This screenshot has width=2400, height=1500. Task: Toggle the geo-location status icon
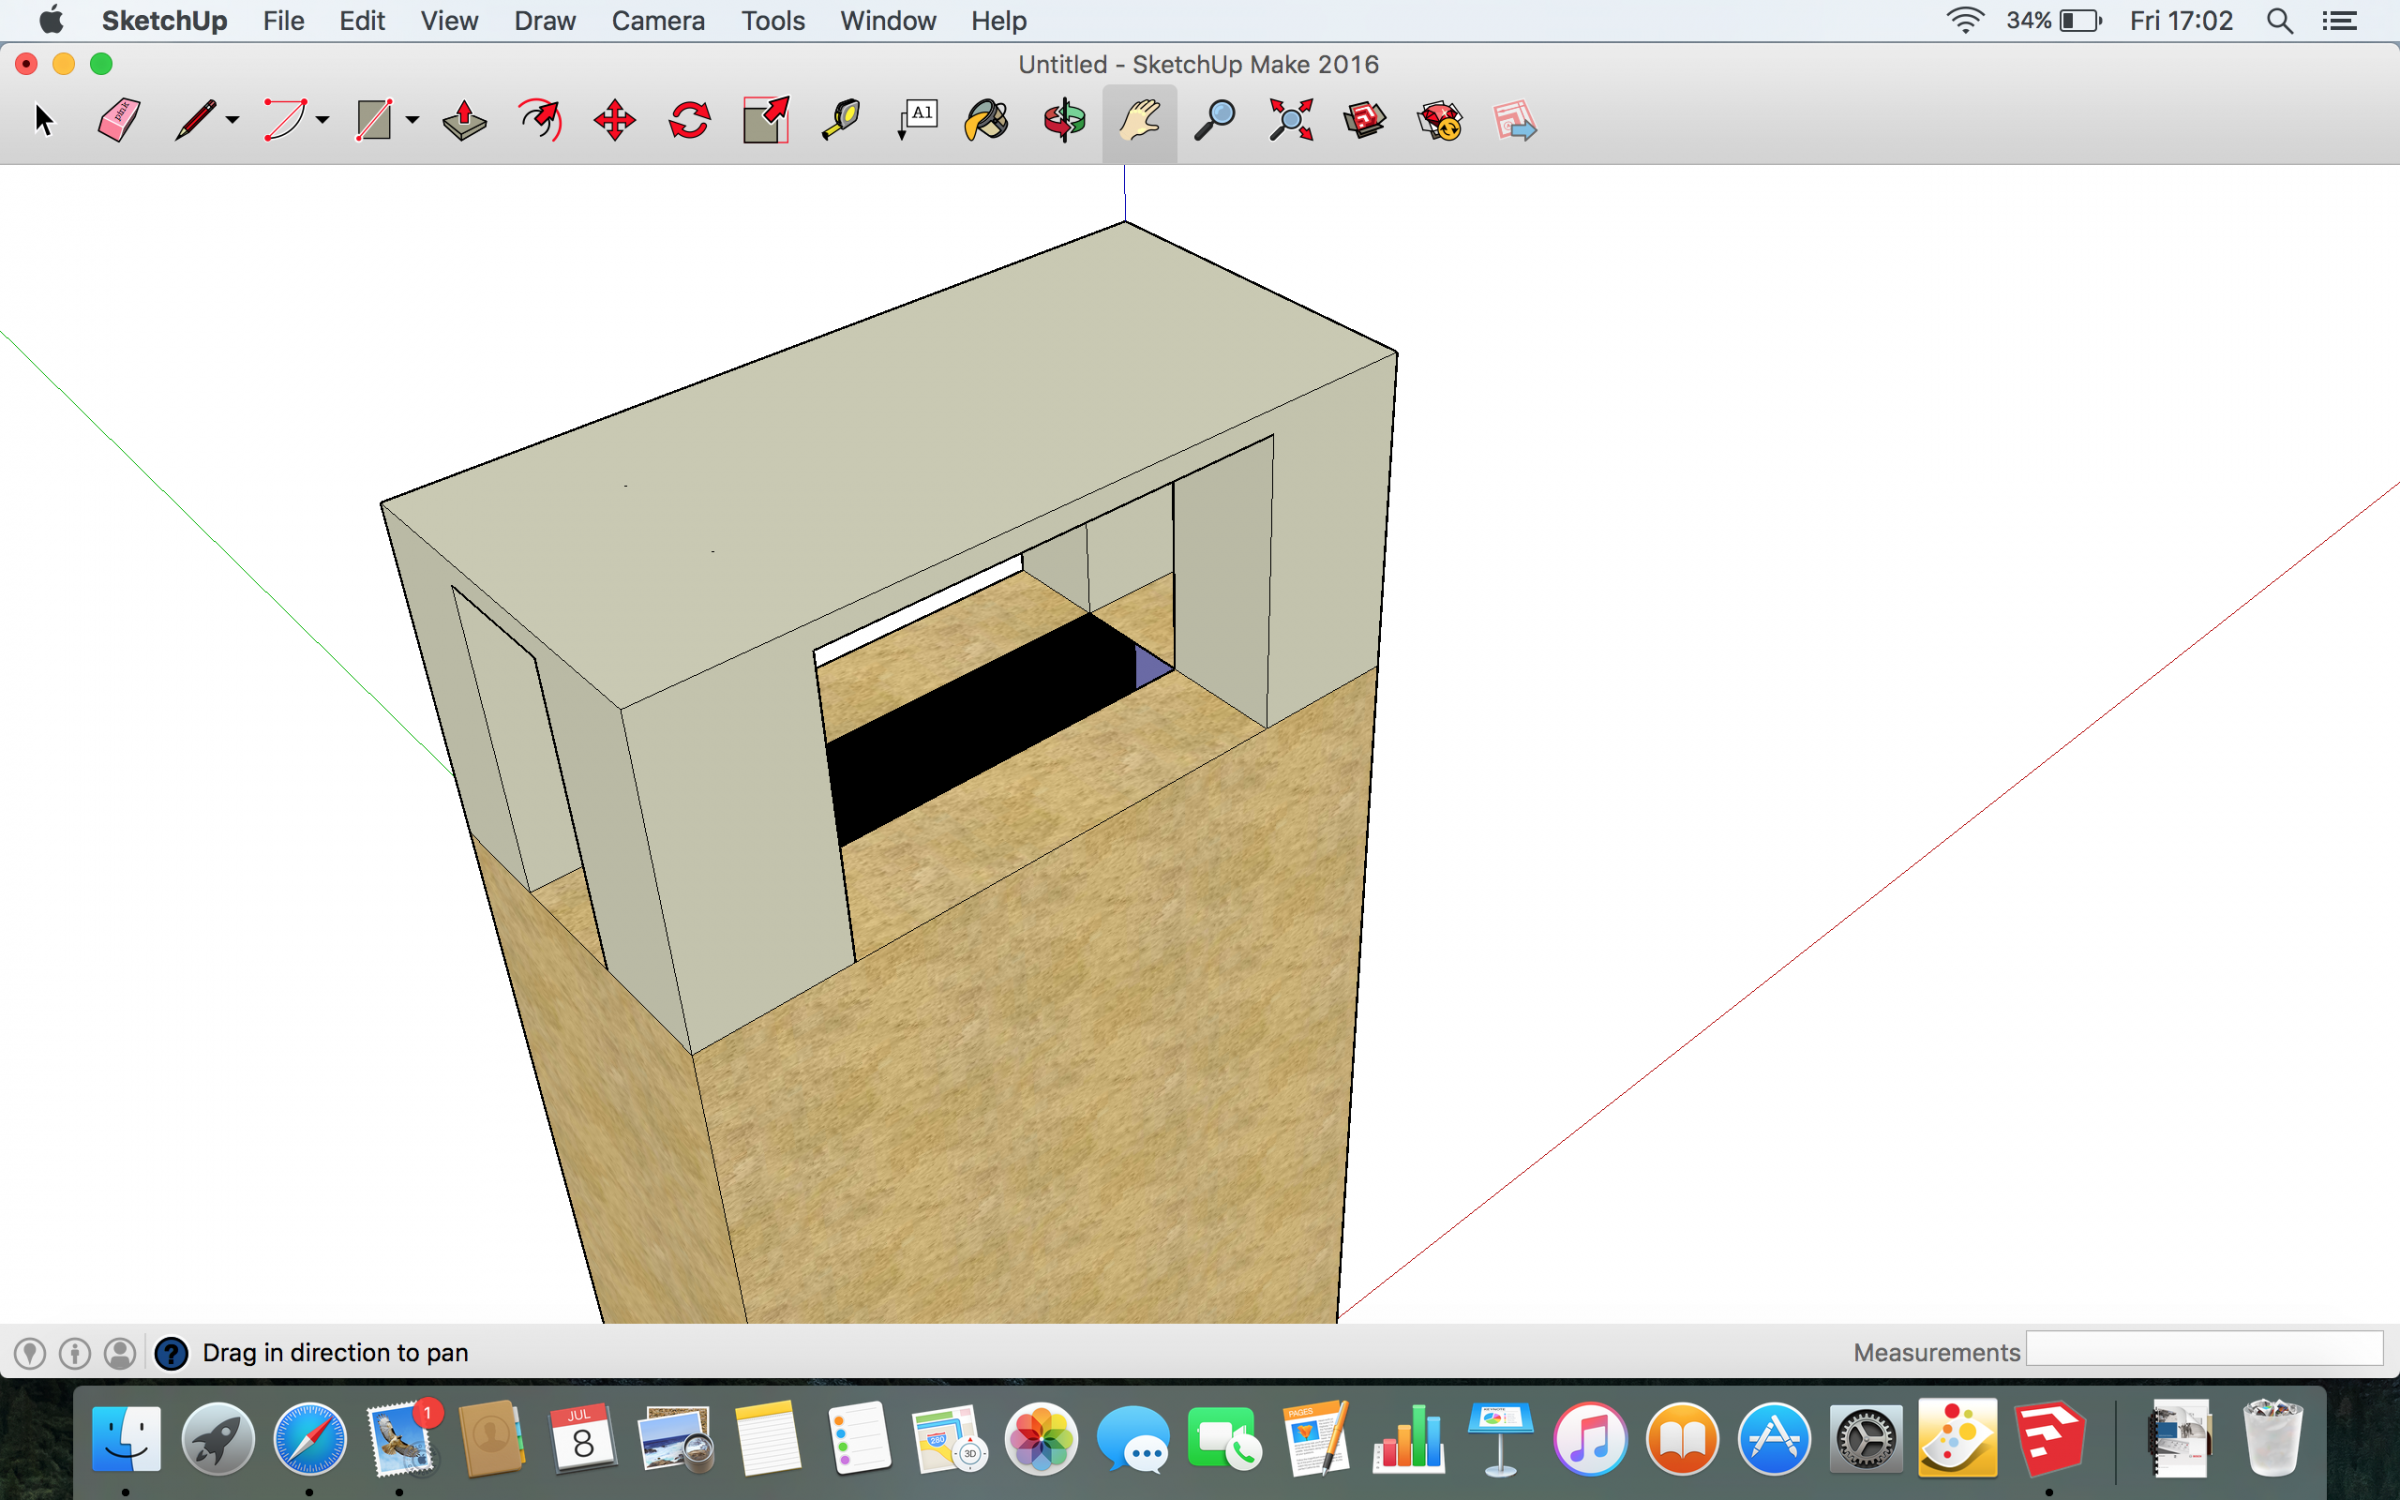pos(30,1353)
